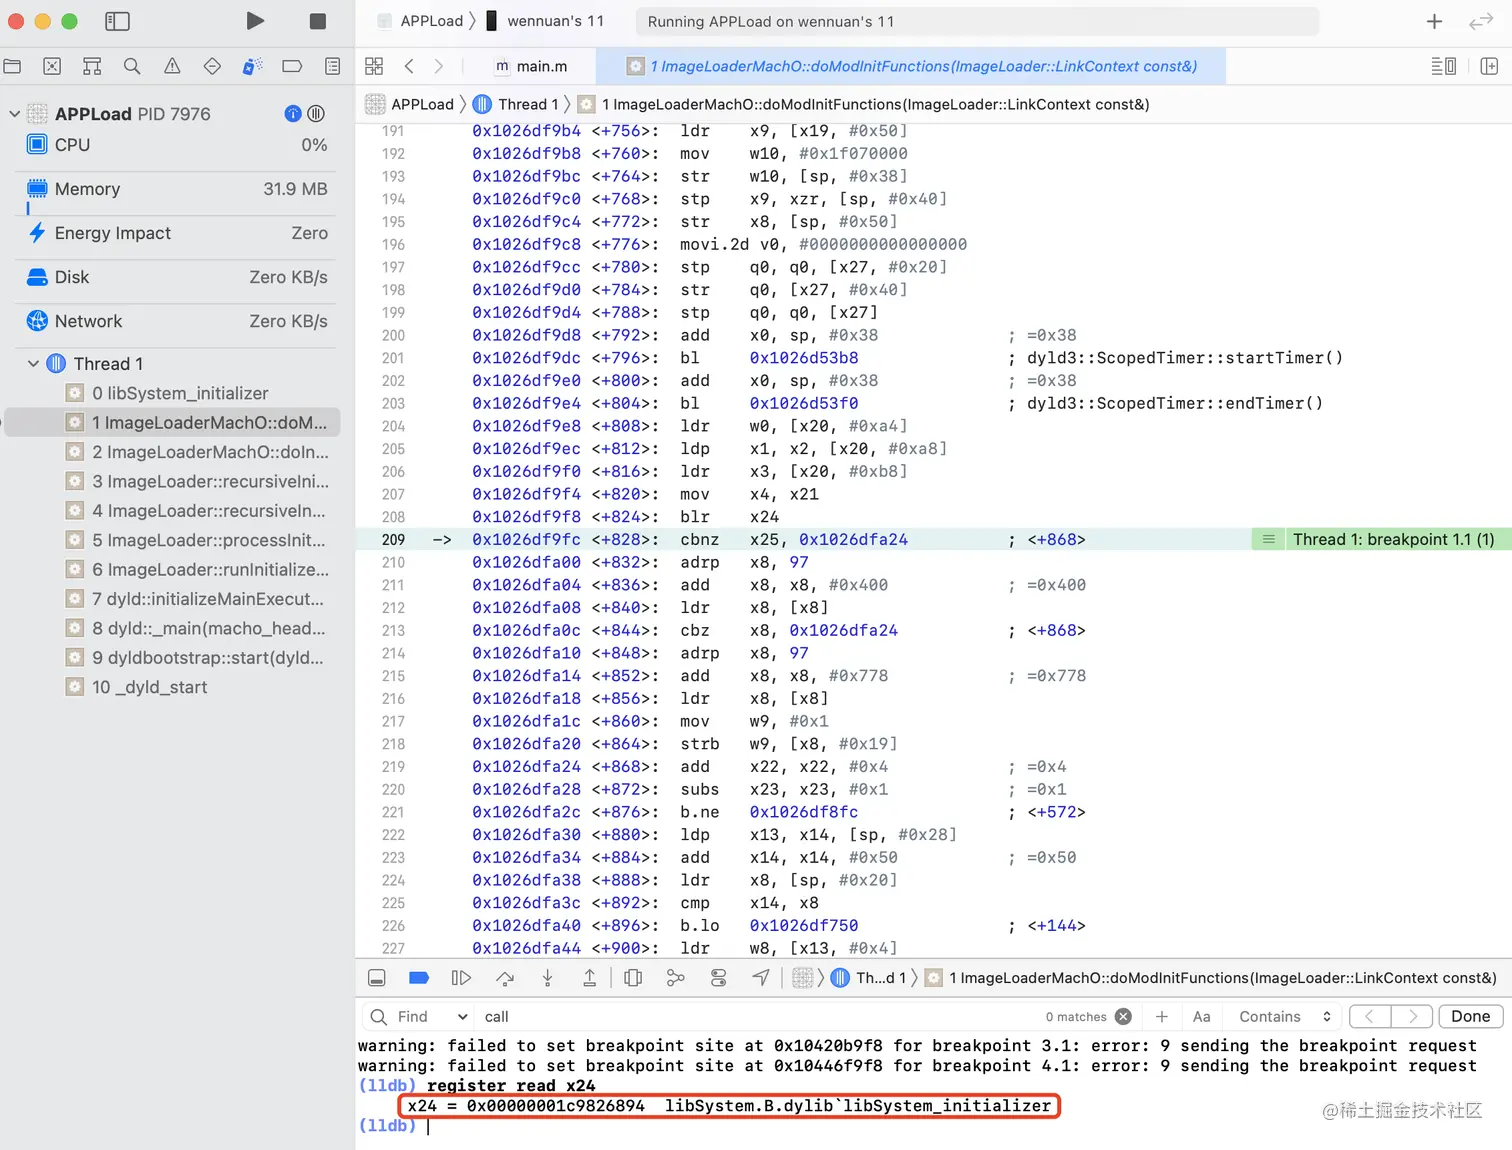Click the process view options icon

click(x=316, y=114)
